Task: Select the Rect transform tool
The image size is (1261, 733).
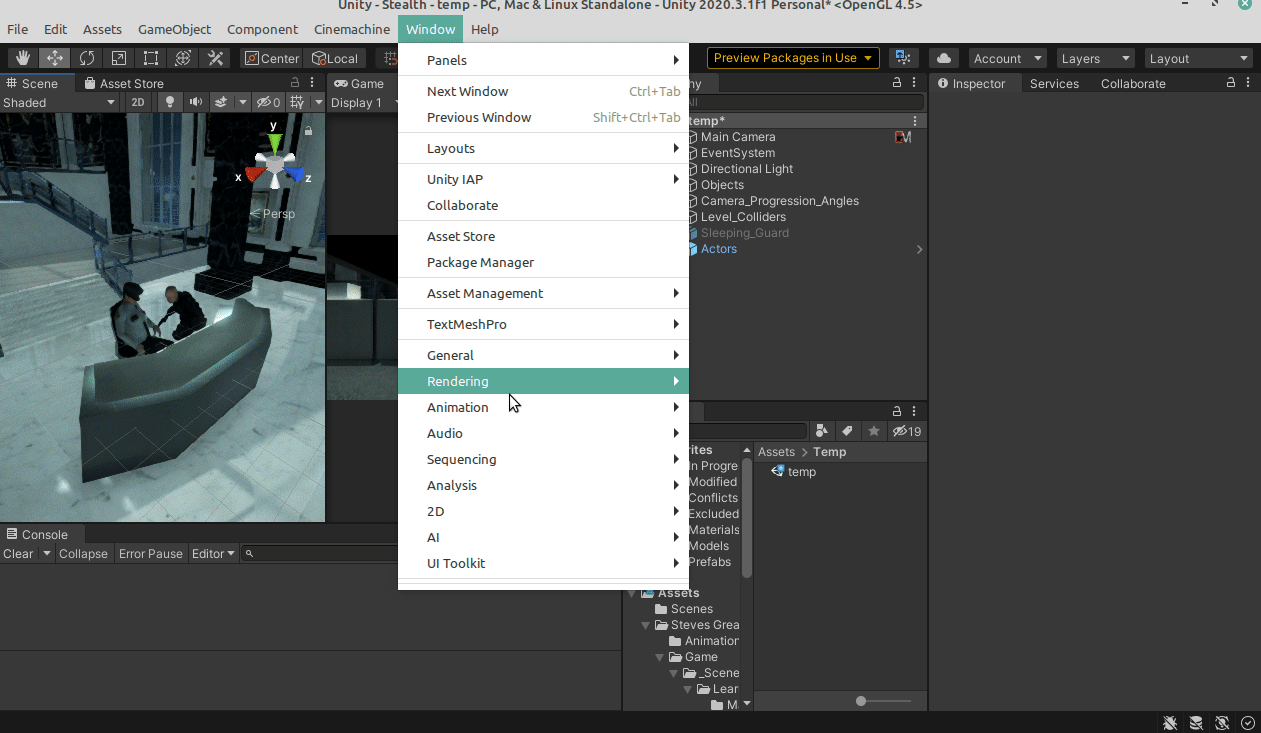Action: pos(151,58)
